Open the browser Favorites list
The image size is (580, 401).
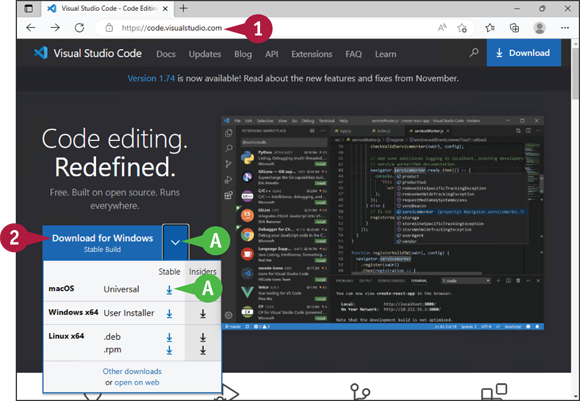coord(490,28)
